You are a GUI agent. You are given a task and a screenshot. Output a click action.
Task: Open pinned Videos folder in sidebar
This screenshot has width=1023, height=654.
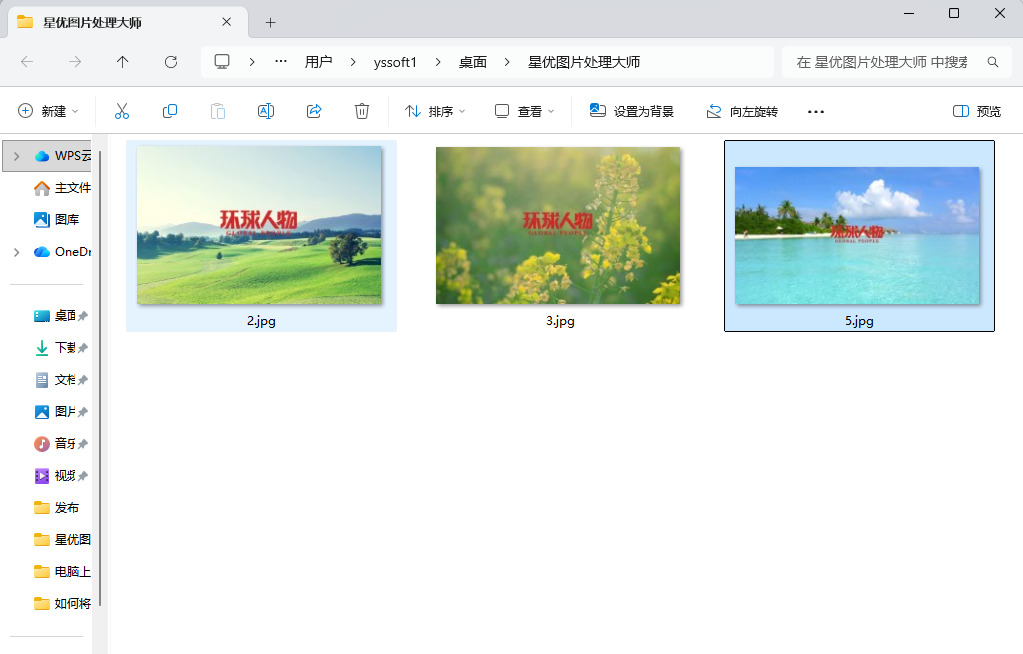(61, 476)
